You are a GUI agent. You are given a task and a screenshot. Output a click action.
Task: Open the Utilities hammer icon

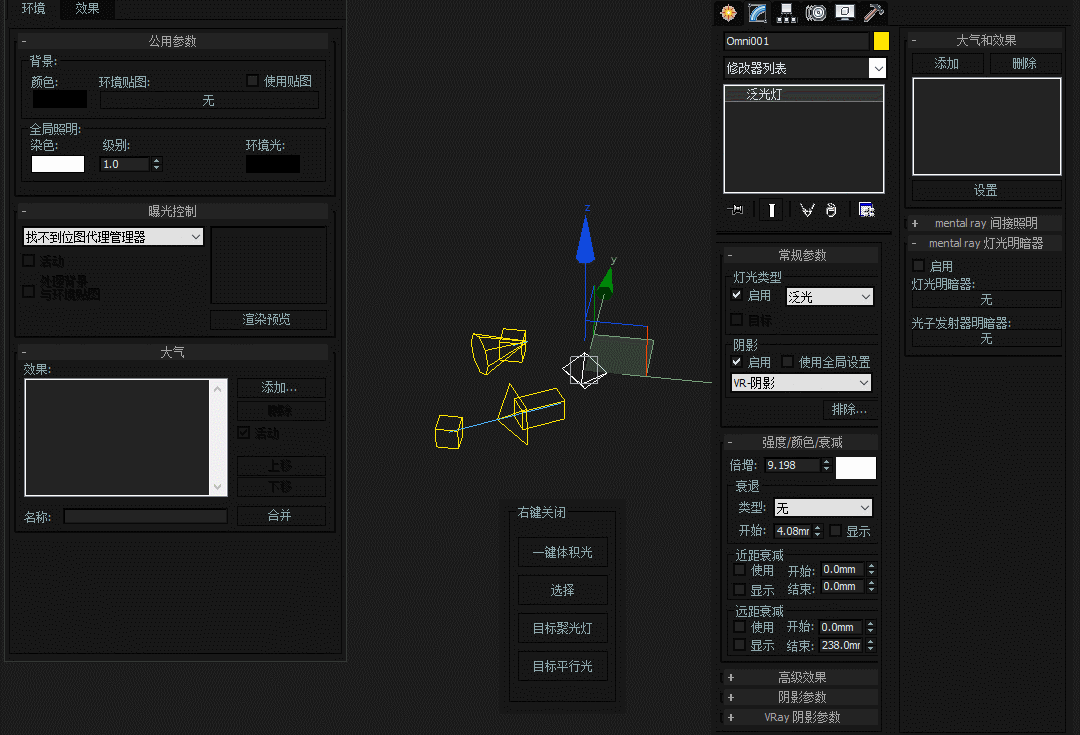pos(873,12)
